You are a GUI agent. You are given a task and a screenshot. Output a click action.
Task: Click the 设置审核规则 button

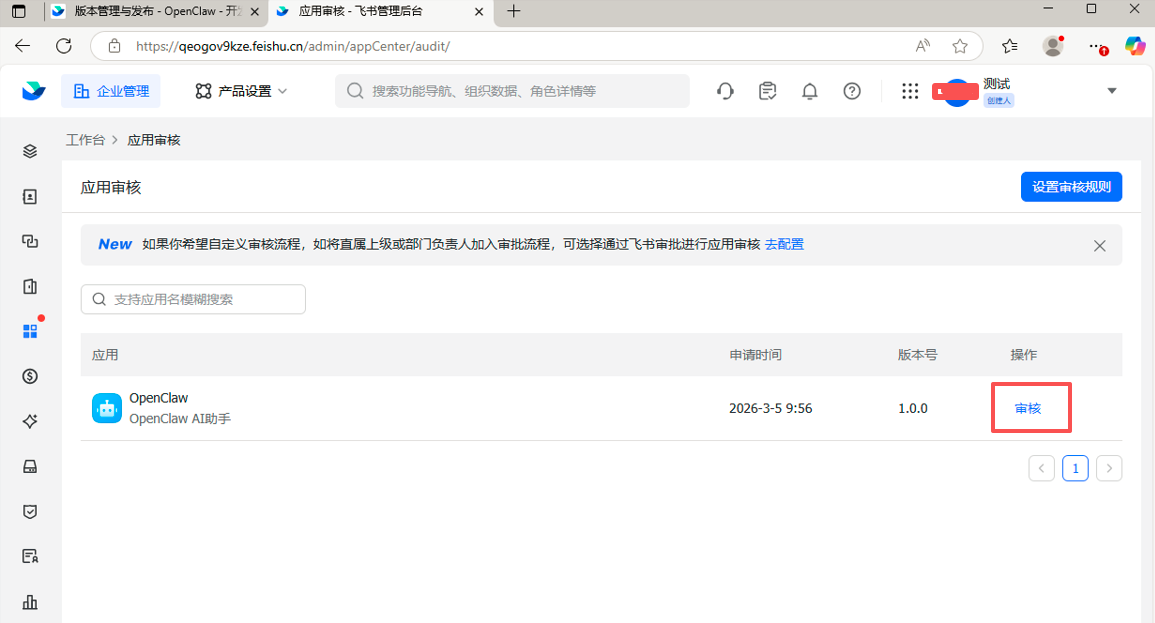[1071, 186]
